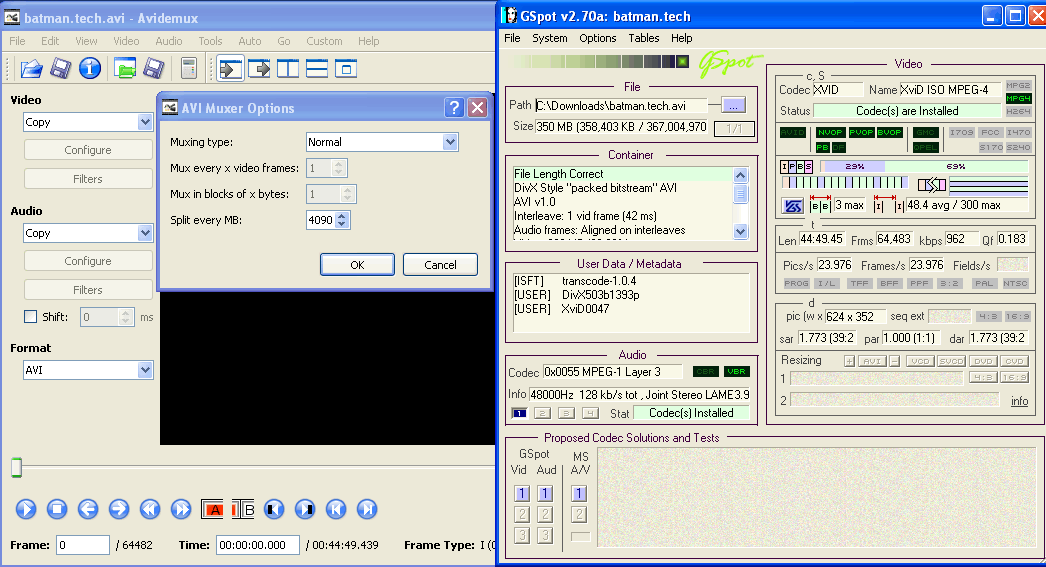Toggle the MPG4 indicator in GSpot Video
This screenshot has width=1046, height=567.
pos(1019,98)
